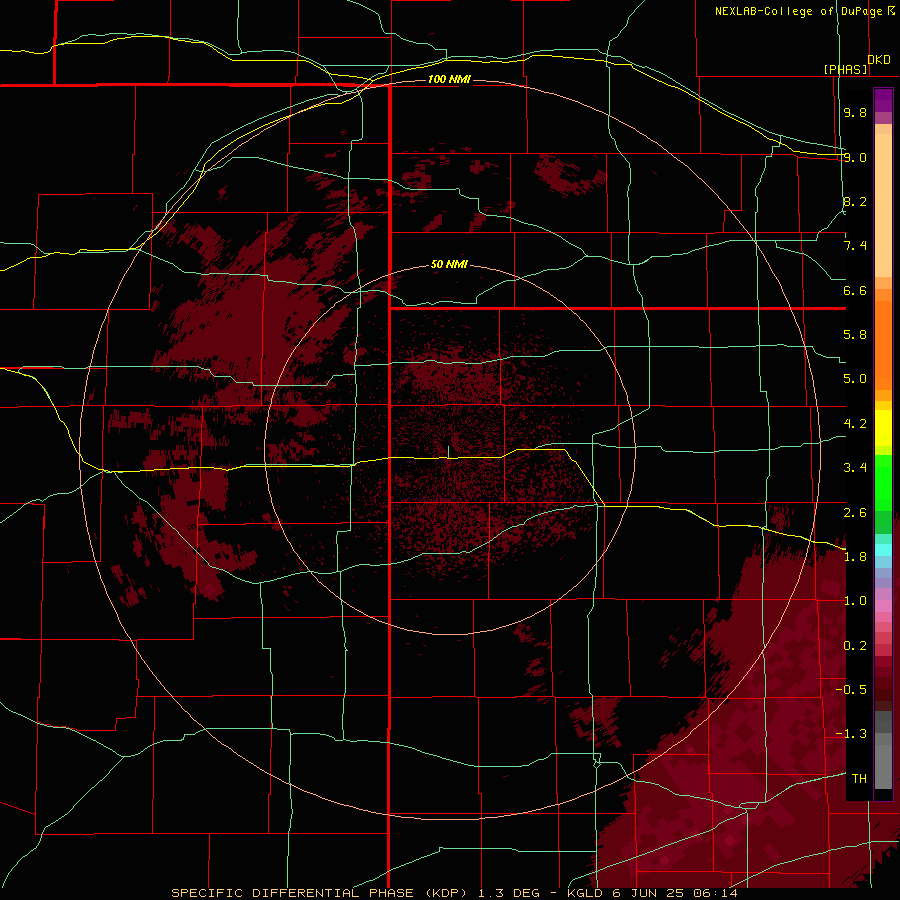Select the yellow swatch on the color bar
Image resolution: width=900 pixels, height=900 pixels.
click(883, 428)
